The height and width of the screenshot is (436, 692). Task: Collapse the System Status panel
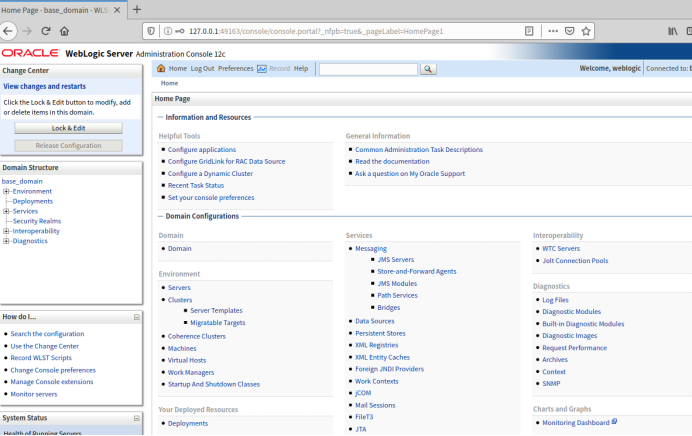click(x=137, y=418)
